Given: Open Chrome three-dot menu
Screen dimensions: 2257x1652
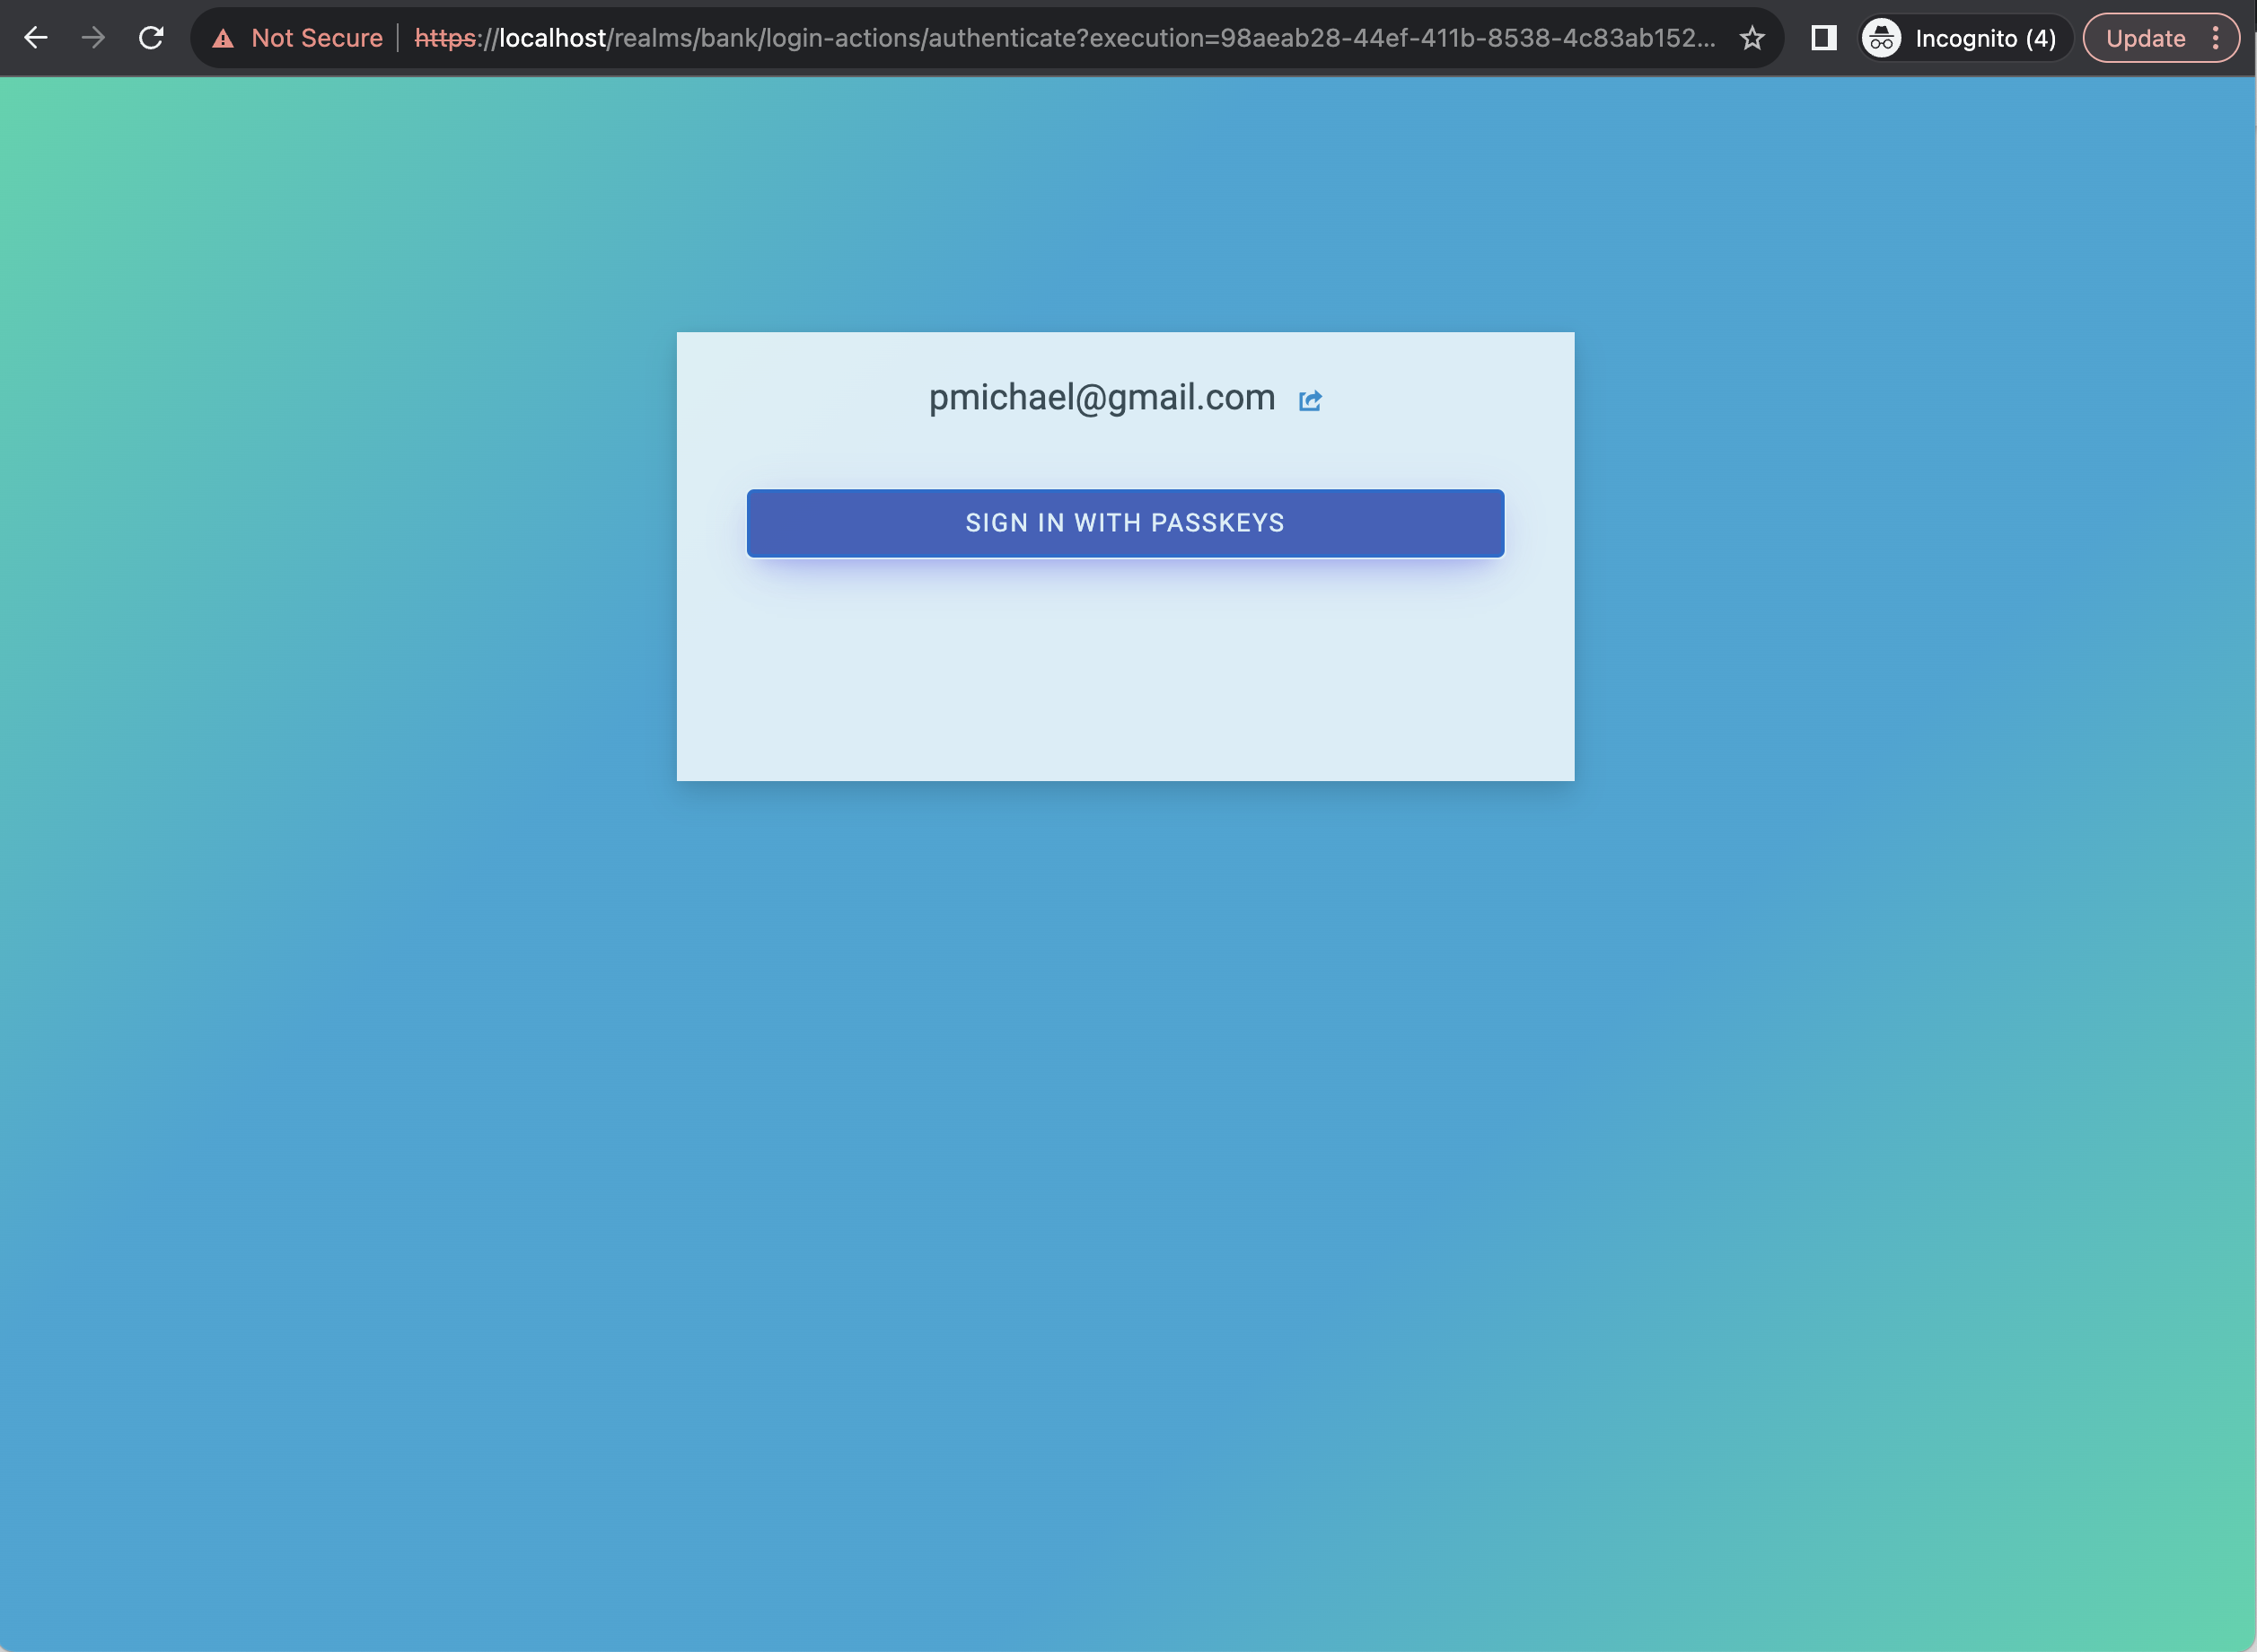Looking at the screenshot, I should [2216, 38].
